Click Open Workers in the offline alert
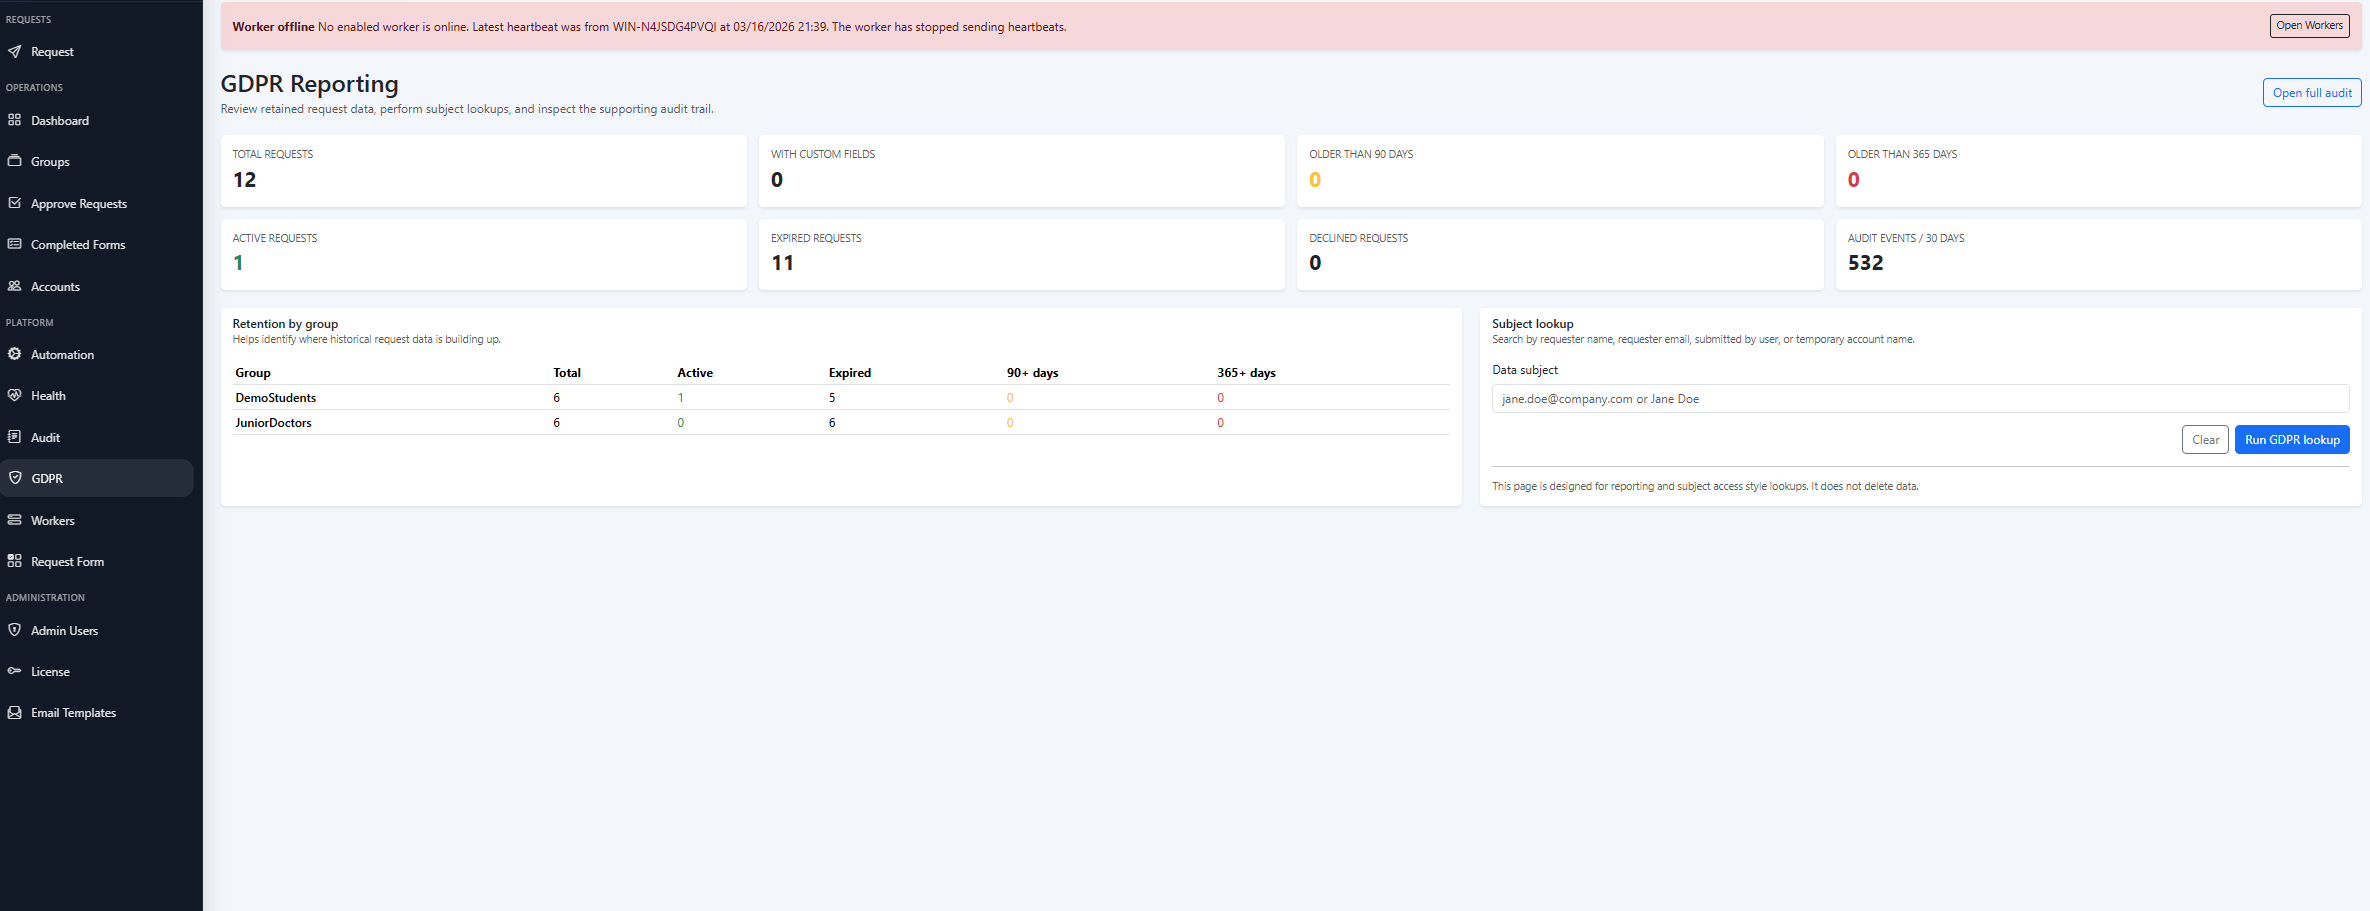 click(x=2308, y=26)
